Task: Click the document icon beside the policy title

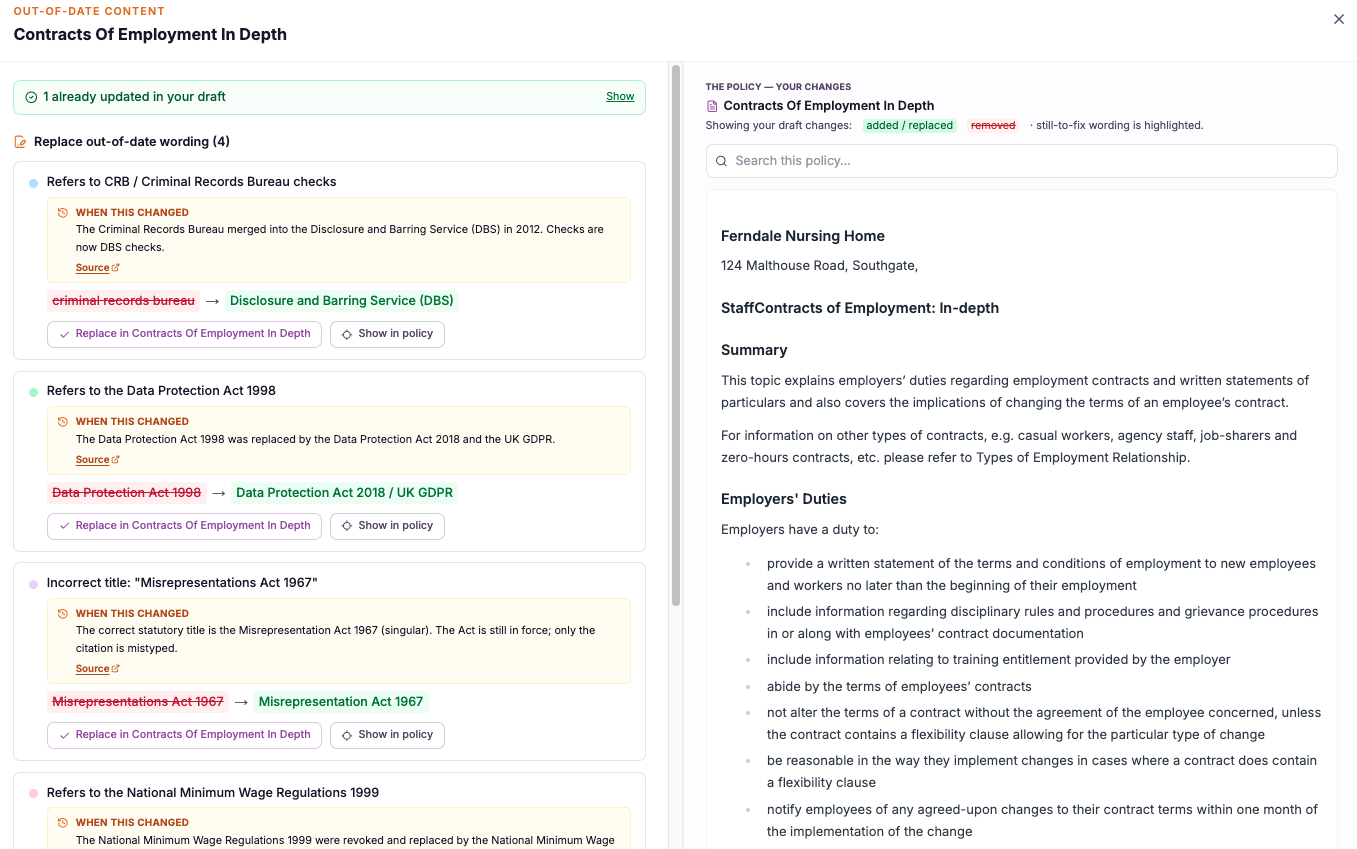Action: [x=712, y=106]
